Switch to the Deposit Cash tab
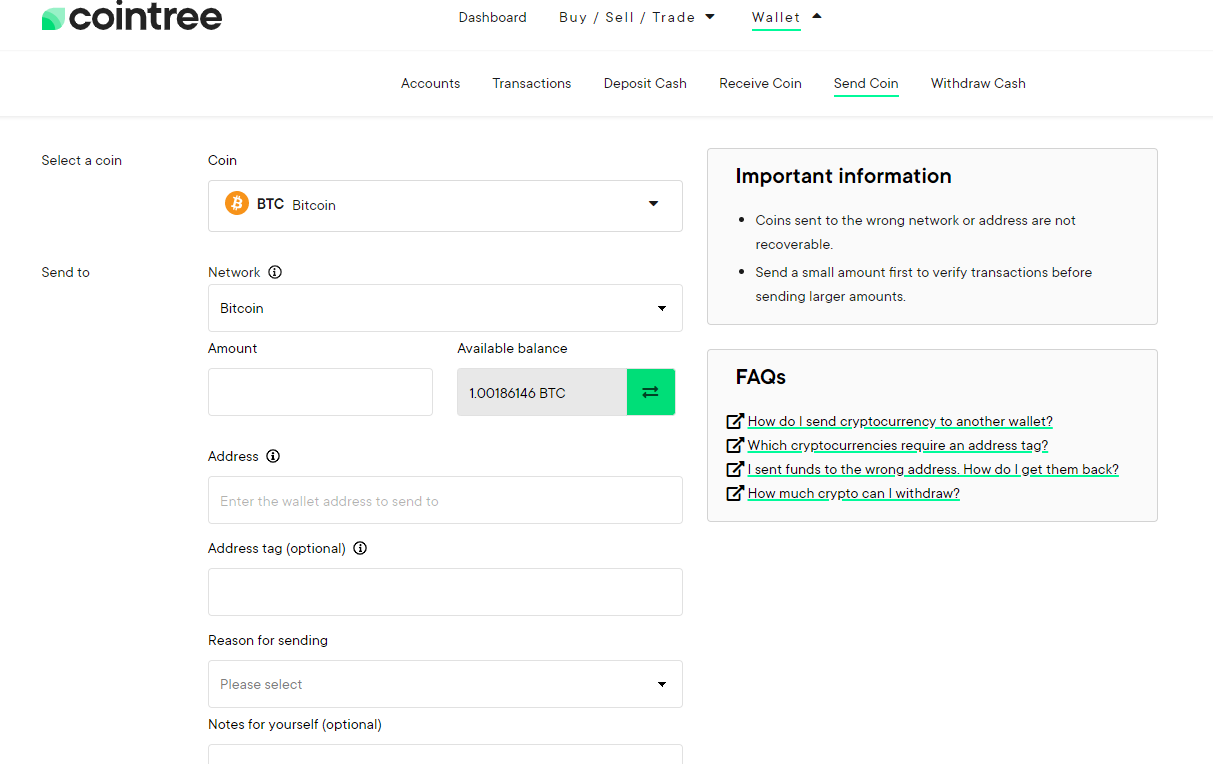Screen dimensions: 1213x764 coord(645,83)
